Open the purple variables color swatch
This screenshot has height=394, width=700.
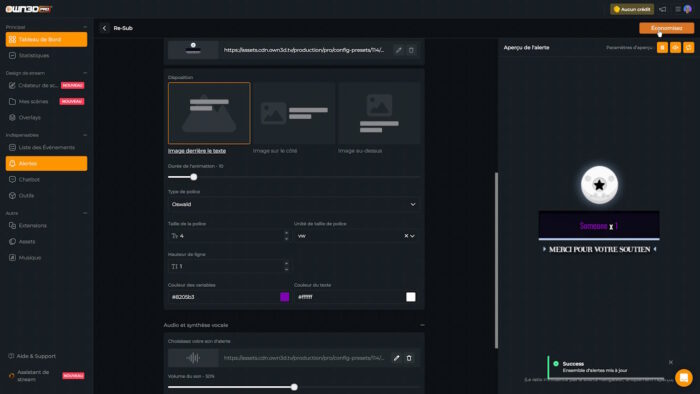click(x=284, y=297)
